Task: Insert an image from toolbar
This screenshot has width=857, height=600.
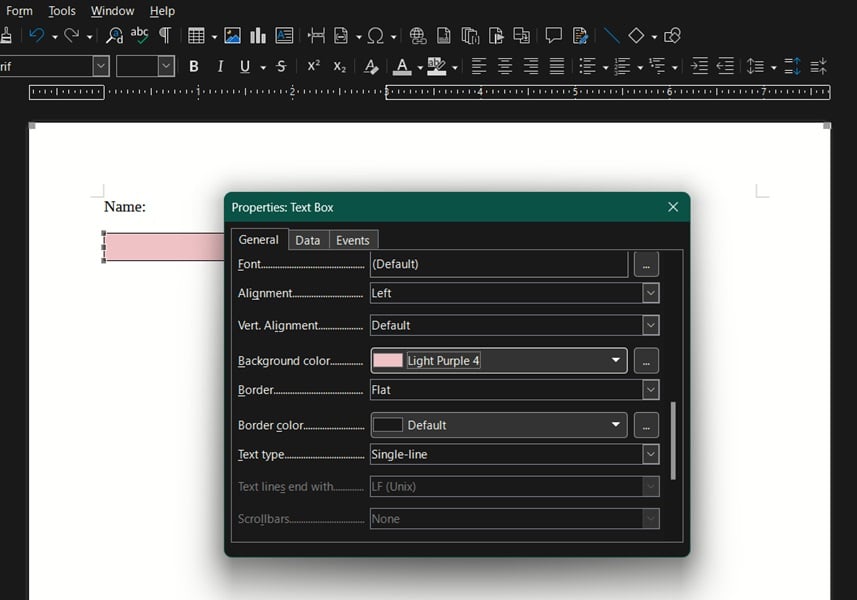Action: click(x=232, y=36)
